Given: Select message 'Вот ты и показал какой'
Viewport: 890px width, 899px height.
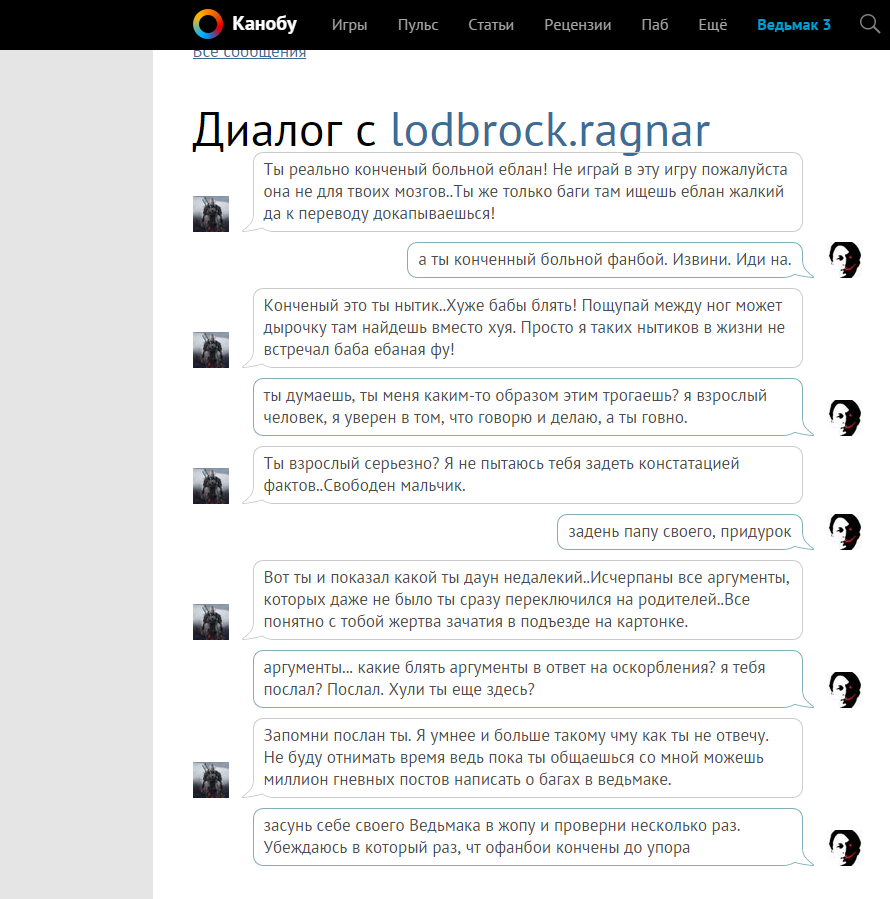Looking at the screenshot, I should (528, 600).
